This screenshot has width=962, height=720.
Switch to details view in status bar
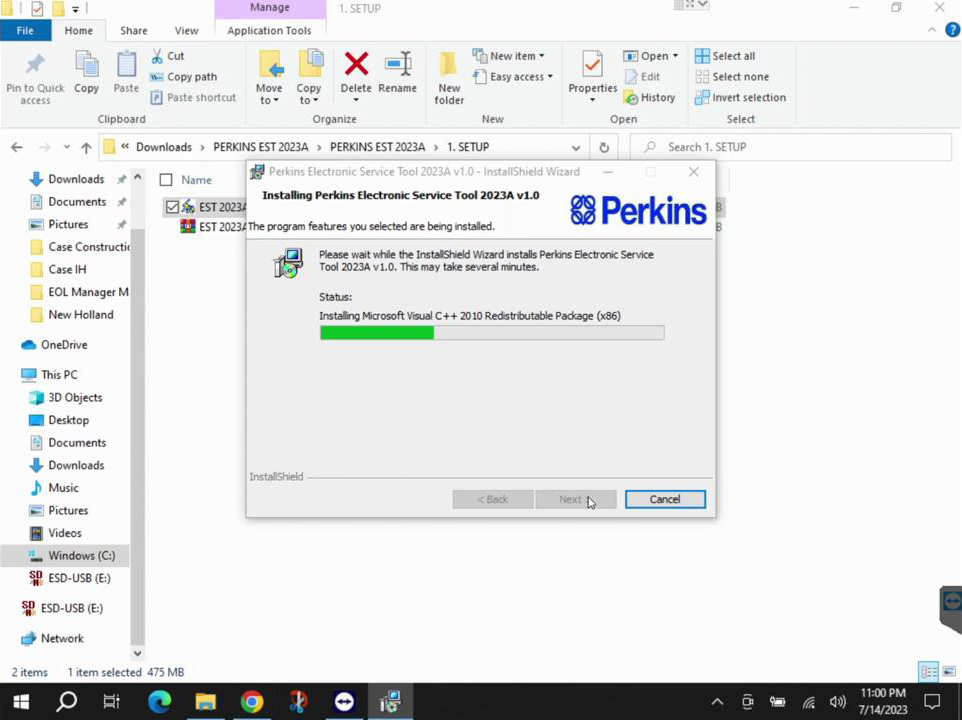[929, 672]
